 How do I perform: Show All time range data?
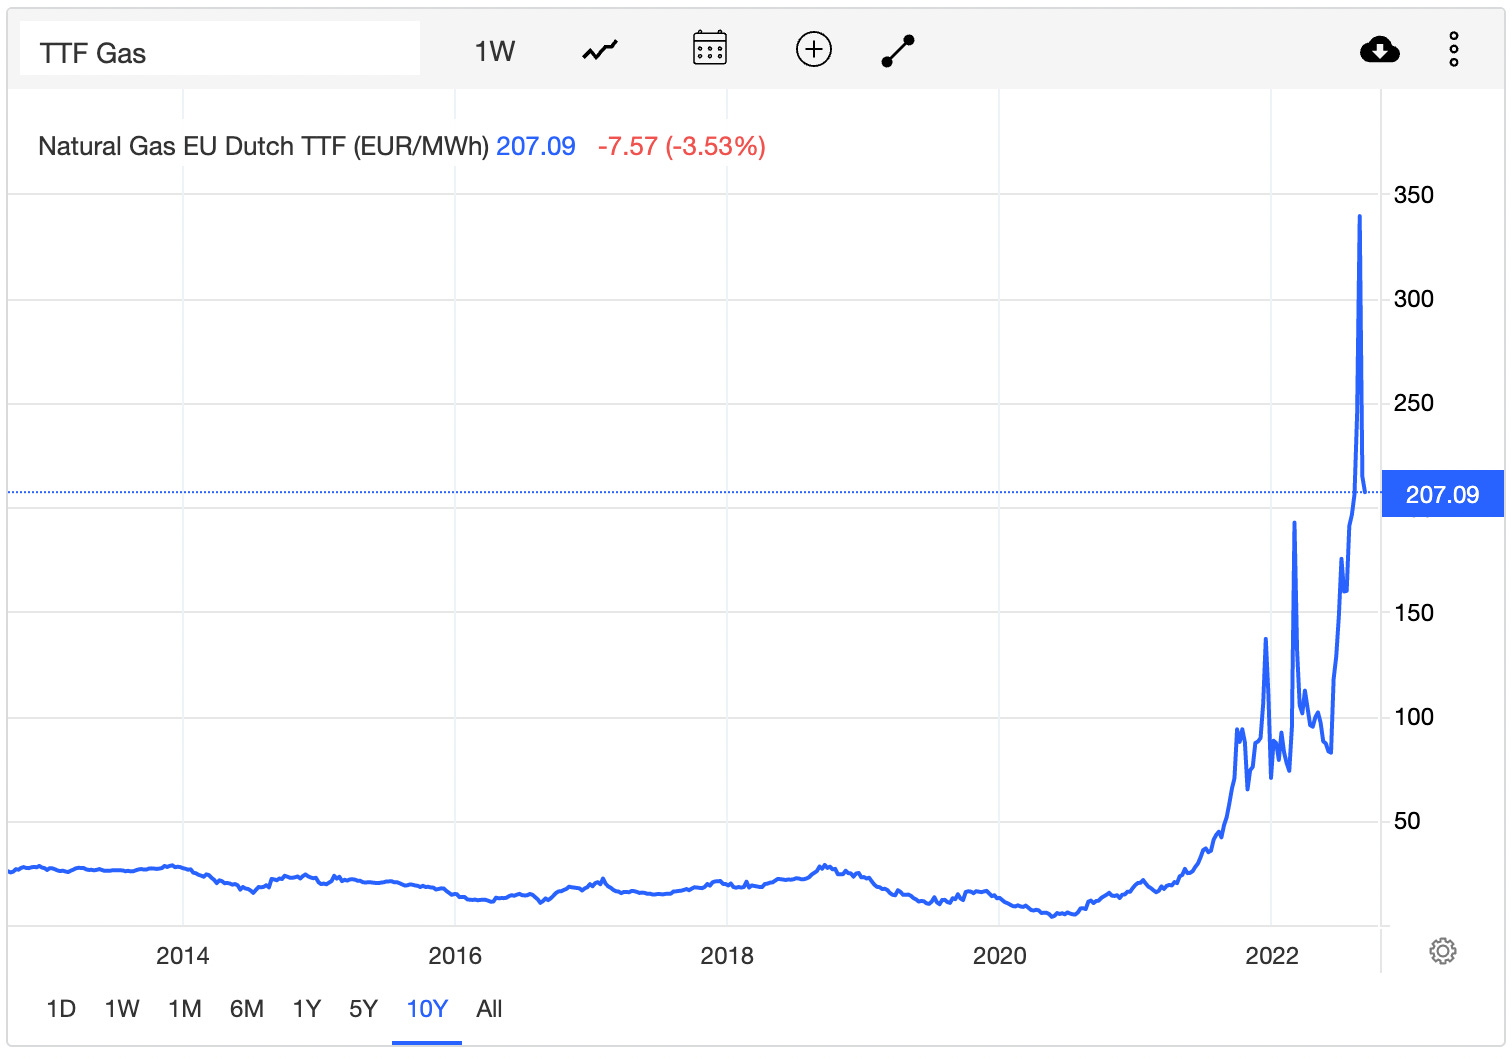point(489,1009)
